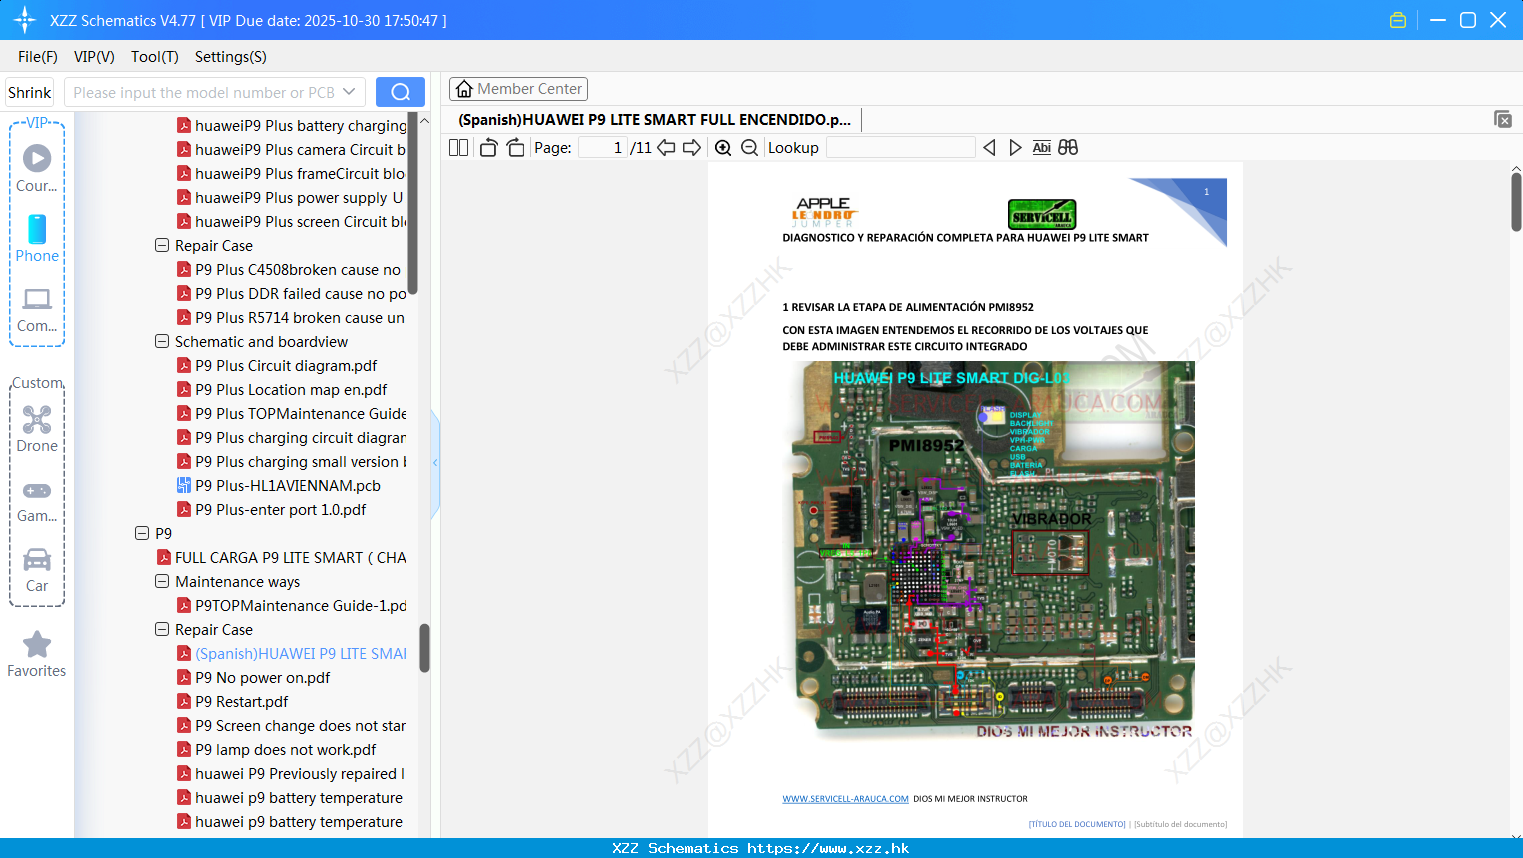Open the model number dropdown arrow

(349, 92)
